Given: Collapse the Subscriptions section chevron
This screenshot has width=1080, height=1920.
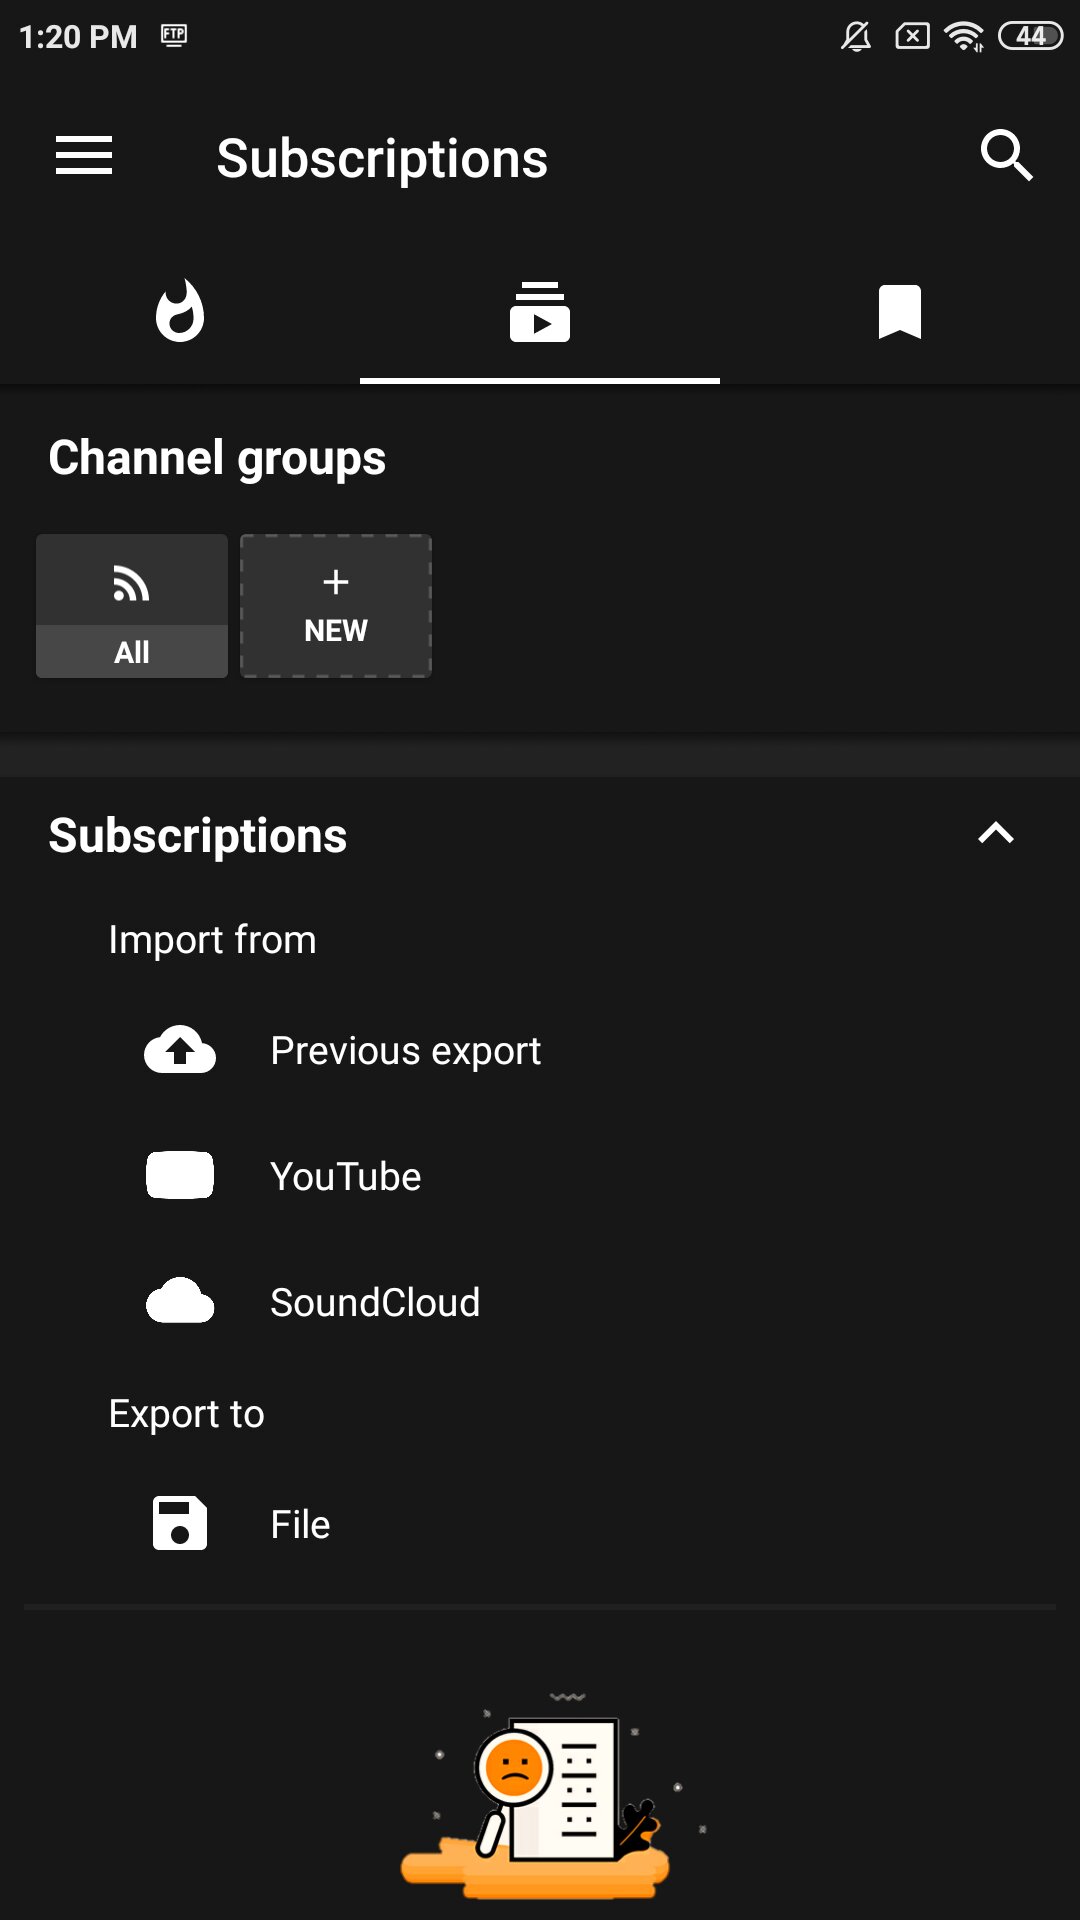Looking at the screenshot, I should point(995,834).
